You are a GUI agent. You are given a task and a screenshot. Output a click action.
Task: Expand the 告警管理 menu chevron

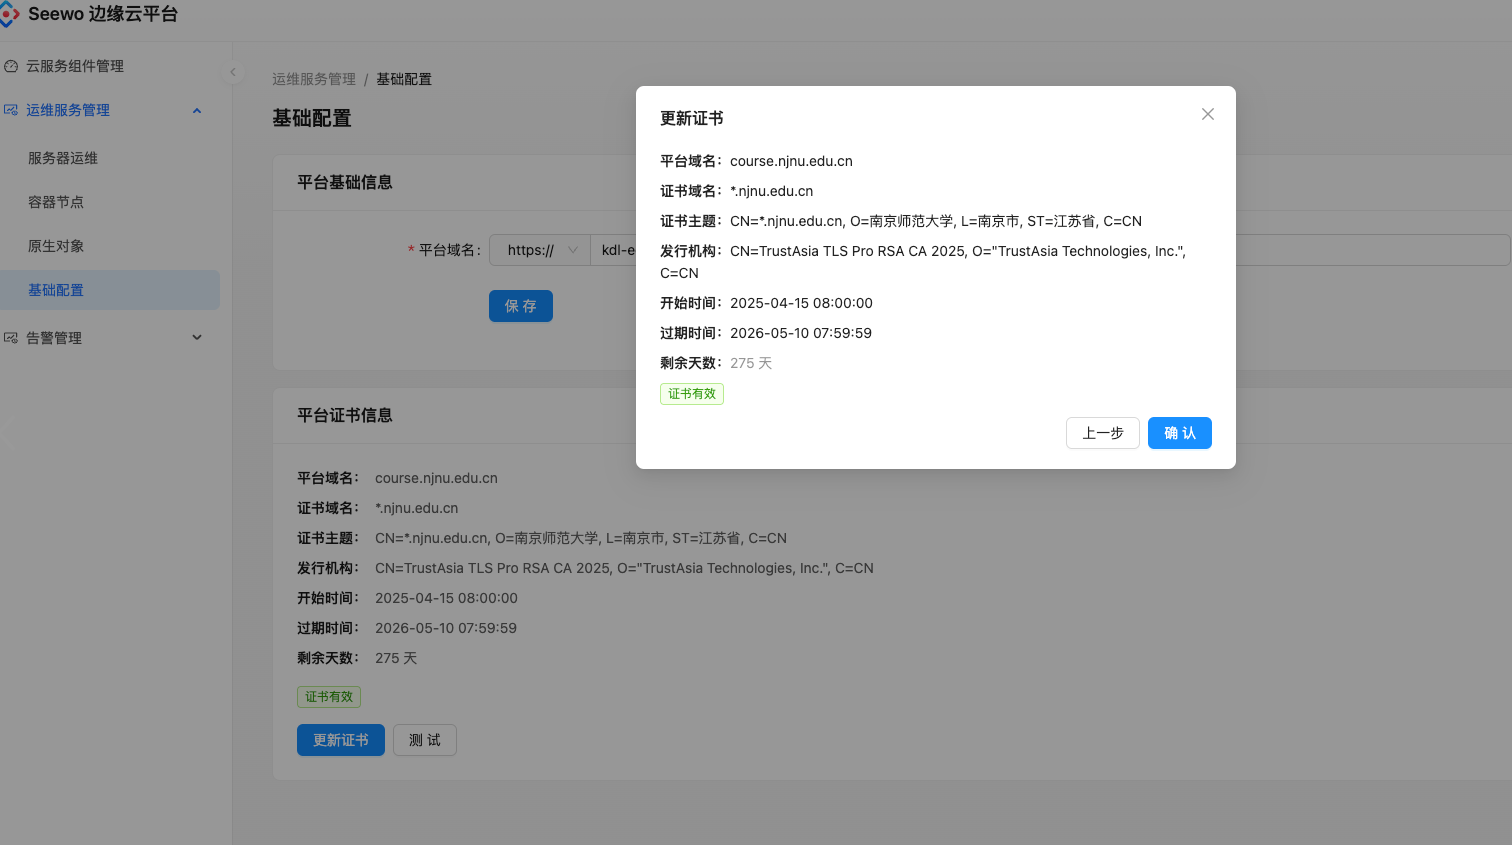click(197, 338)
